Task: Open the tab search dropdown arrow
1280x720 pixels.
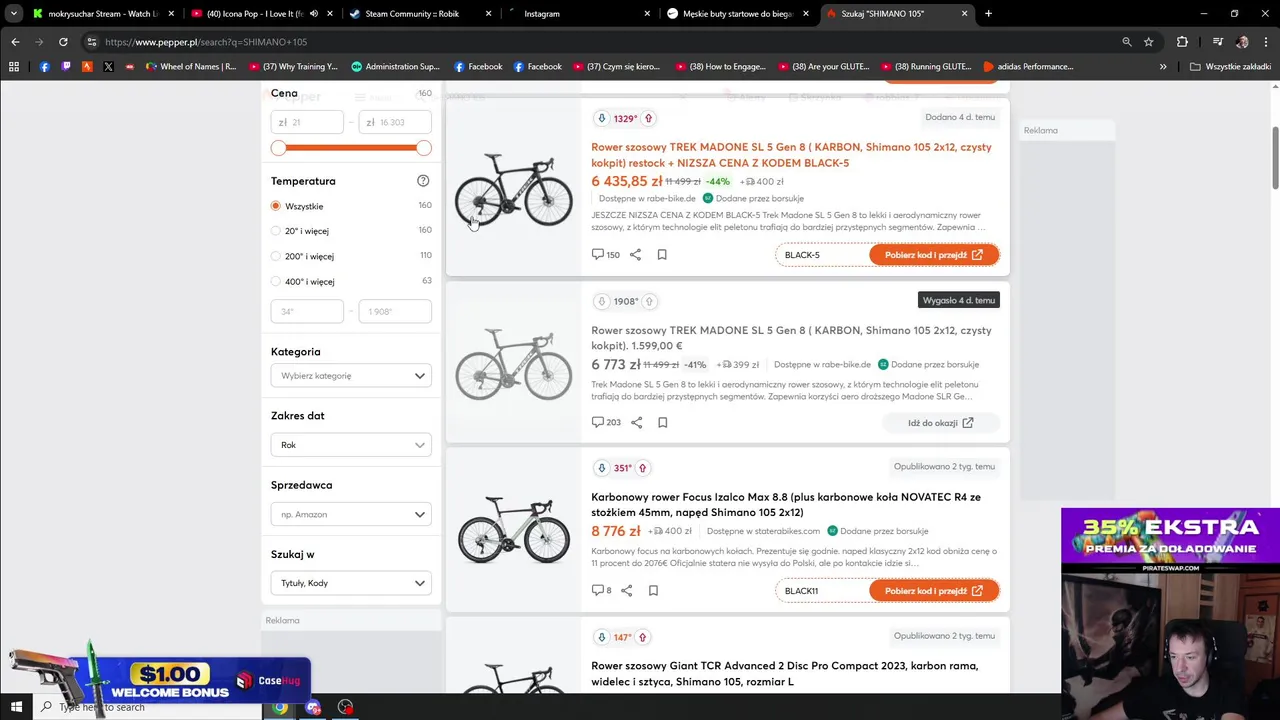Action: pos(13,14)
